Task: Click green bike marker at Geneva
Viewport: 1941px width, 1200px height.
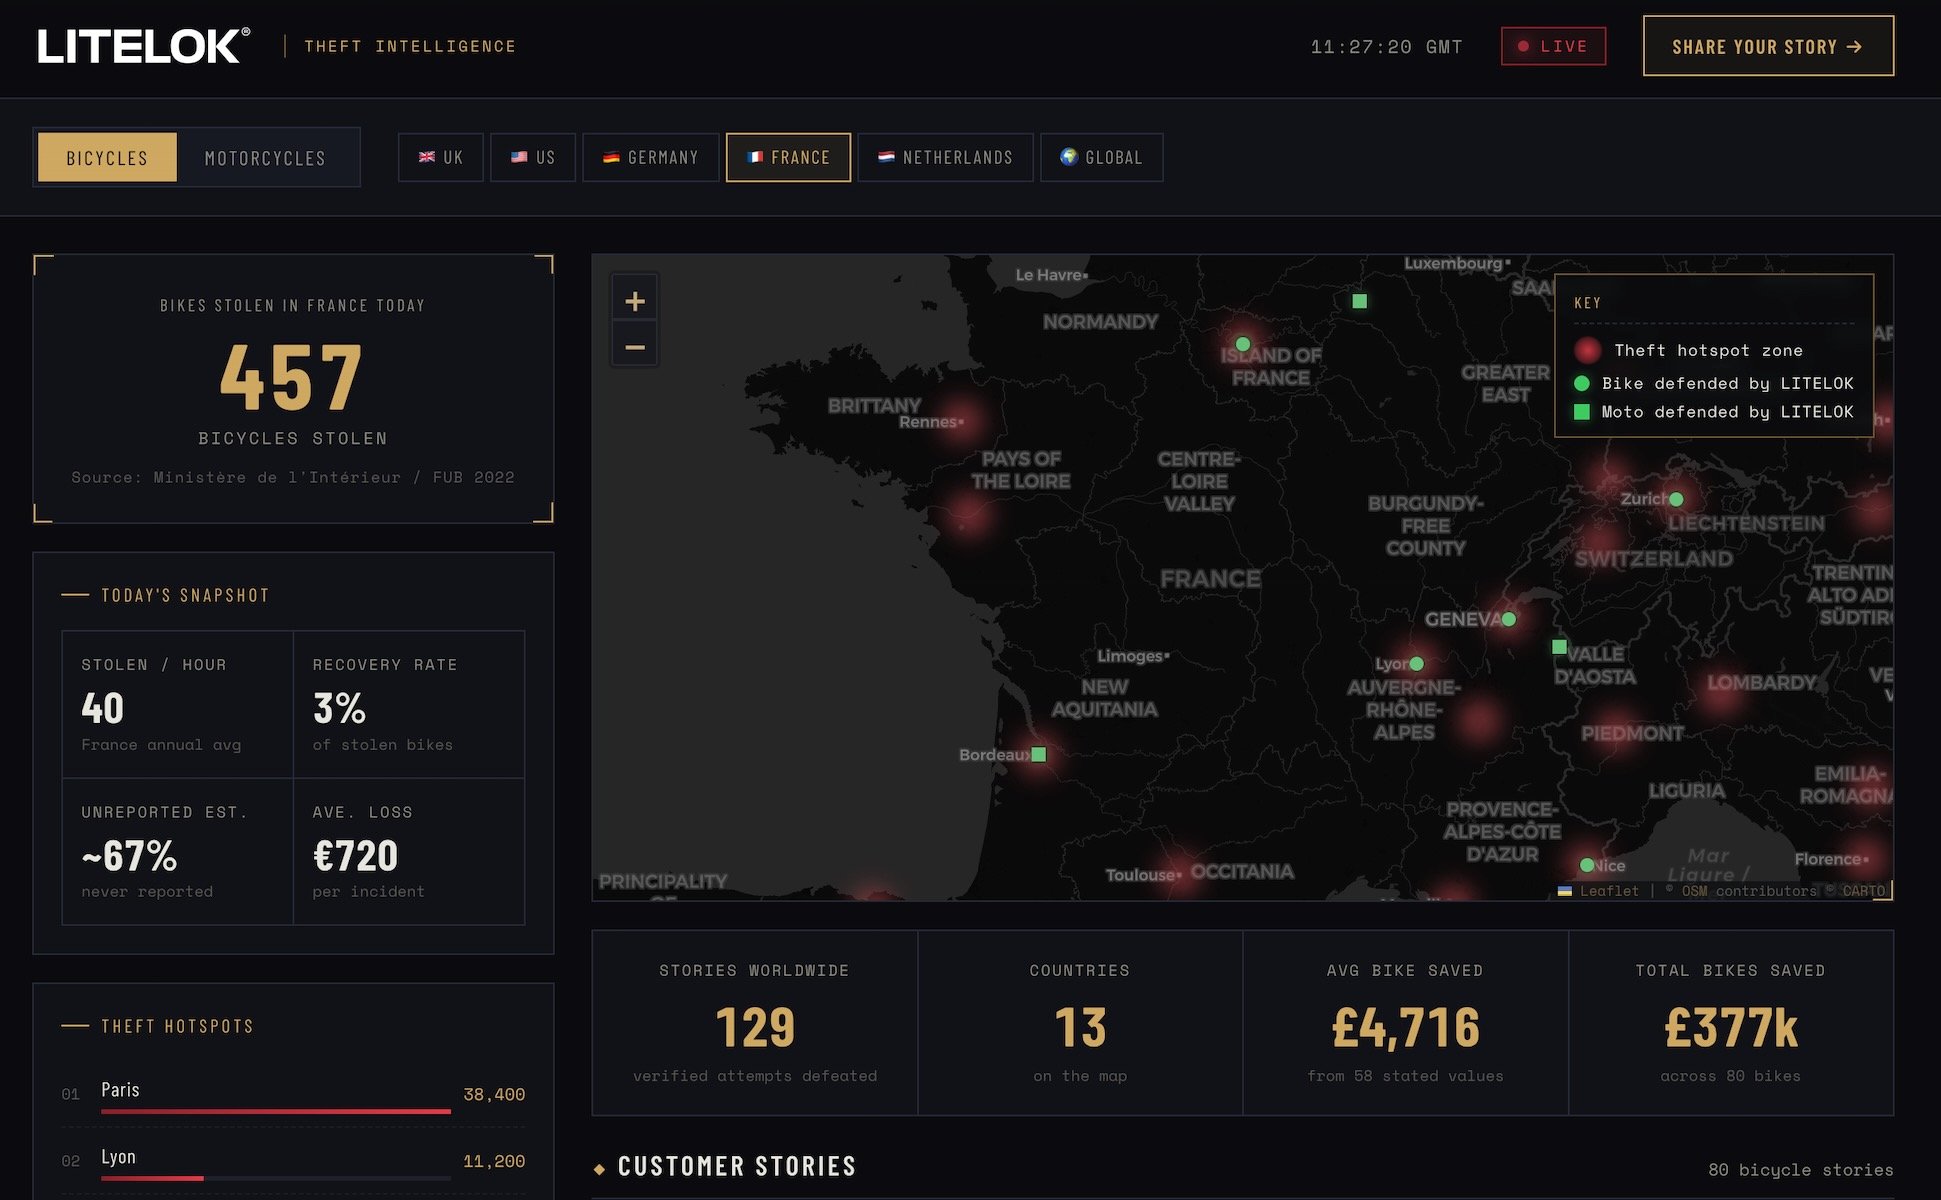Action: click(1509, 619)
